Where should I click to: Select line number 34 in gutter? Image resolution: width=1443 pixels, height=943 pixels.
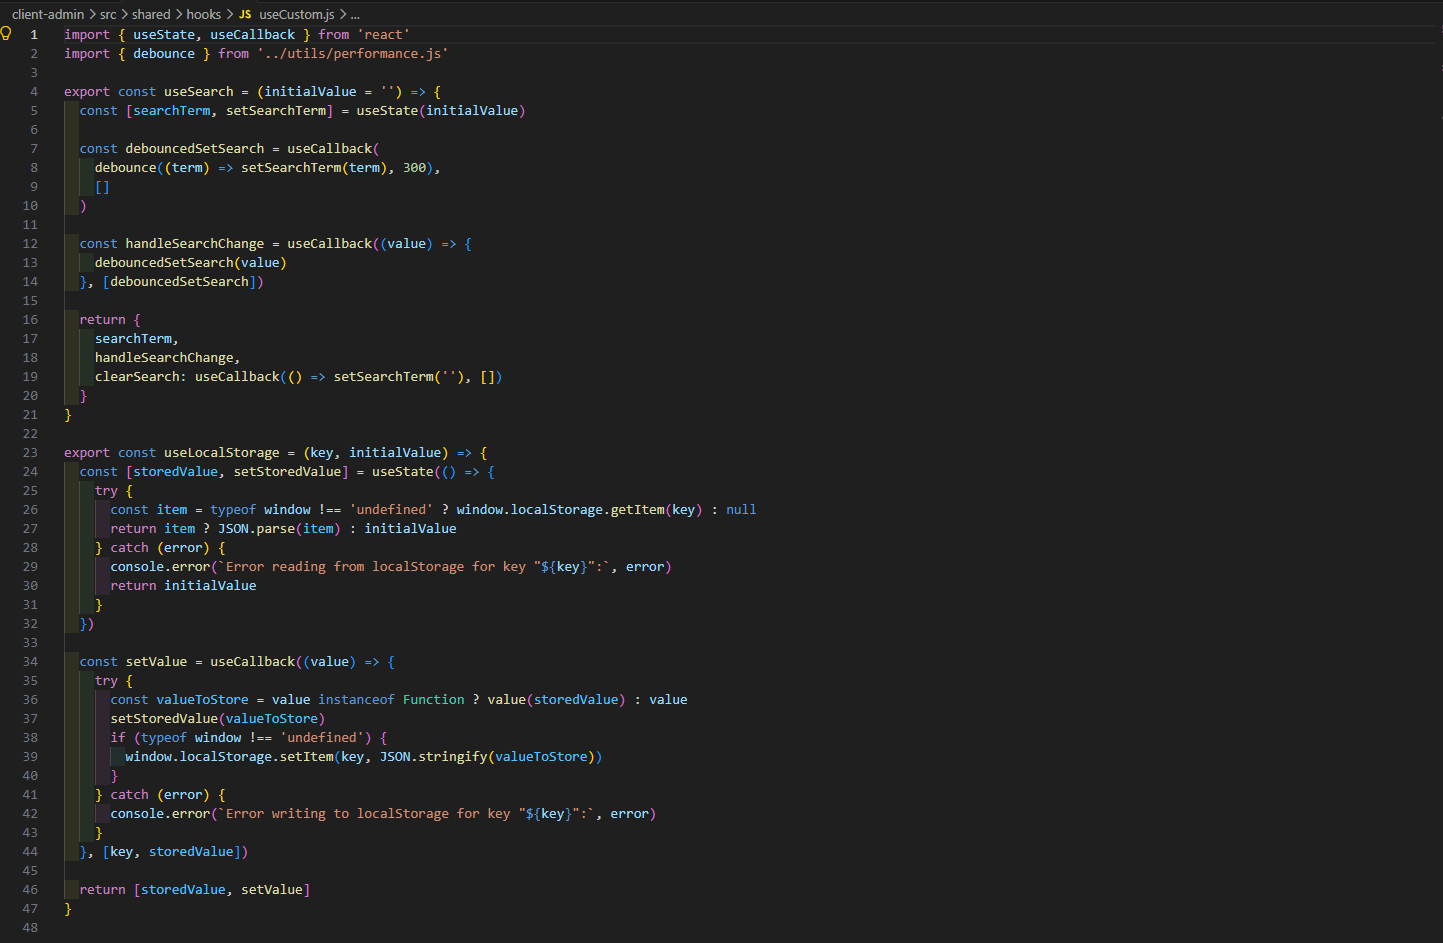(30, 661)
